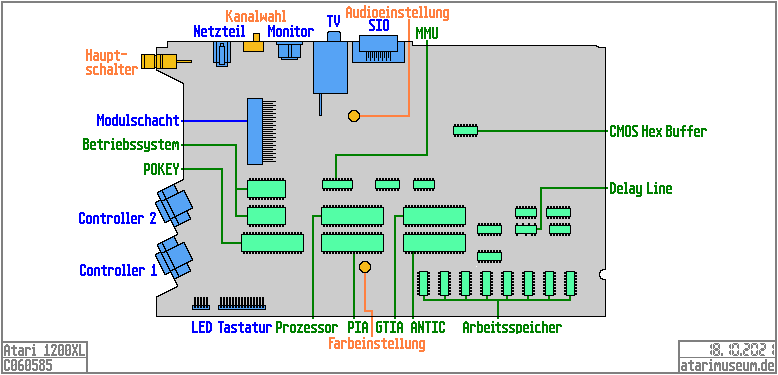Click the TV label
This screenshot has width=778, height=375.
(x=333, y=21)
